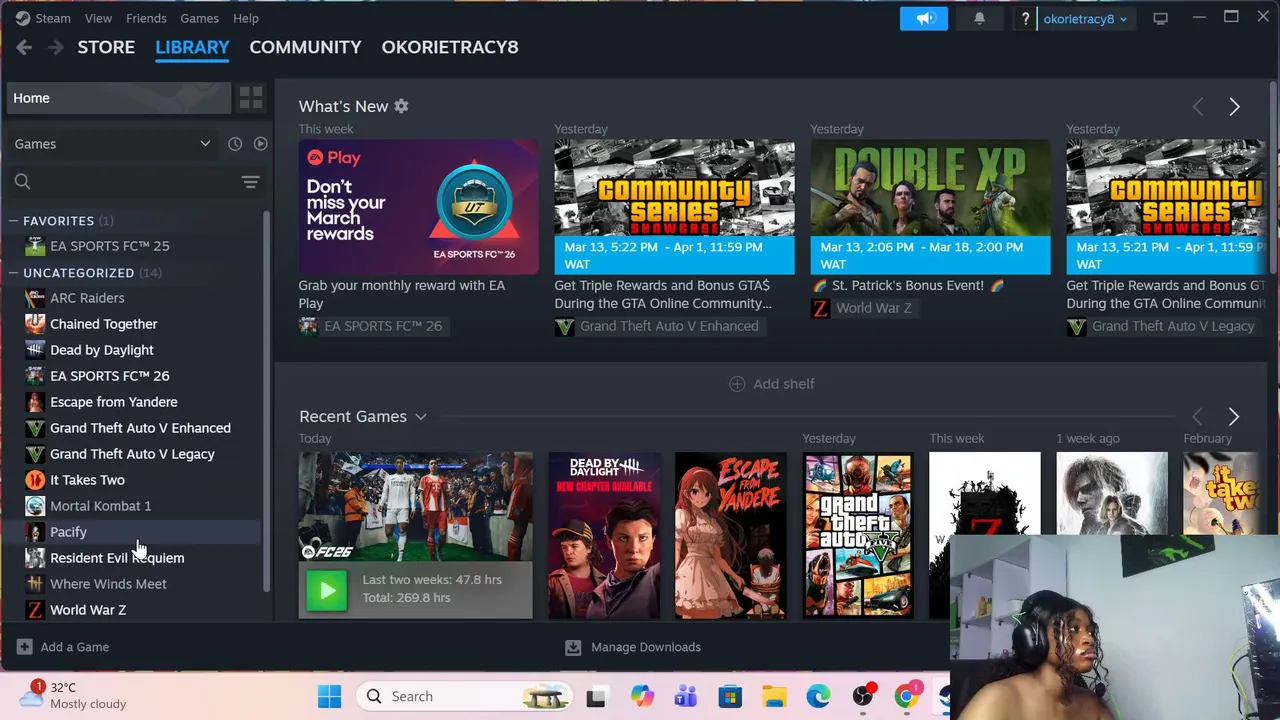The width and height of the screenshot is (1280, 720).
Task: Open the Help menu
Action: click(245, 18)
